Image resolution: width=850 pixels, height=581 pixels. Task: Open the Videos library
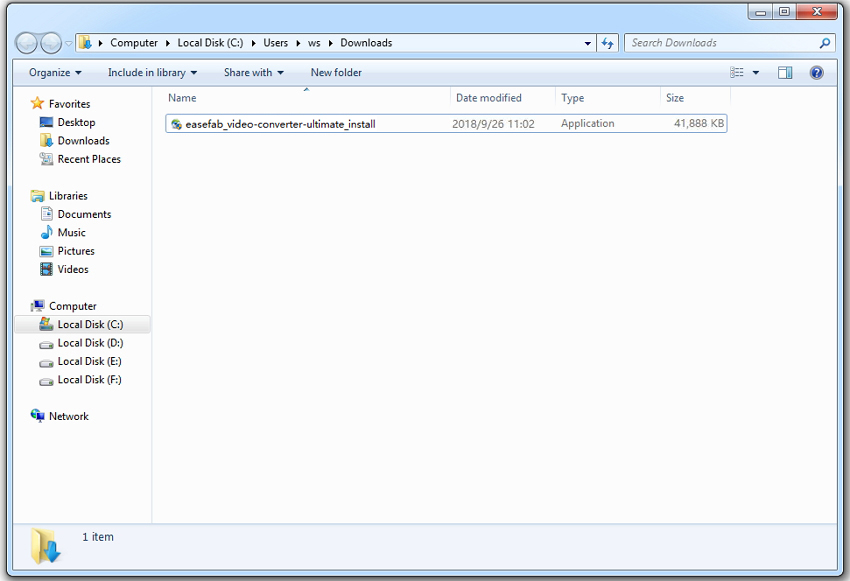coord(73,269)
